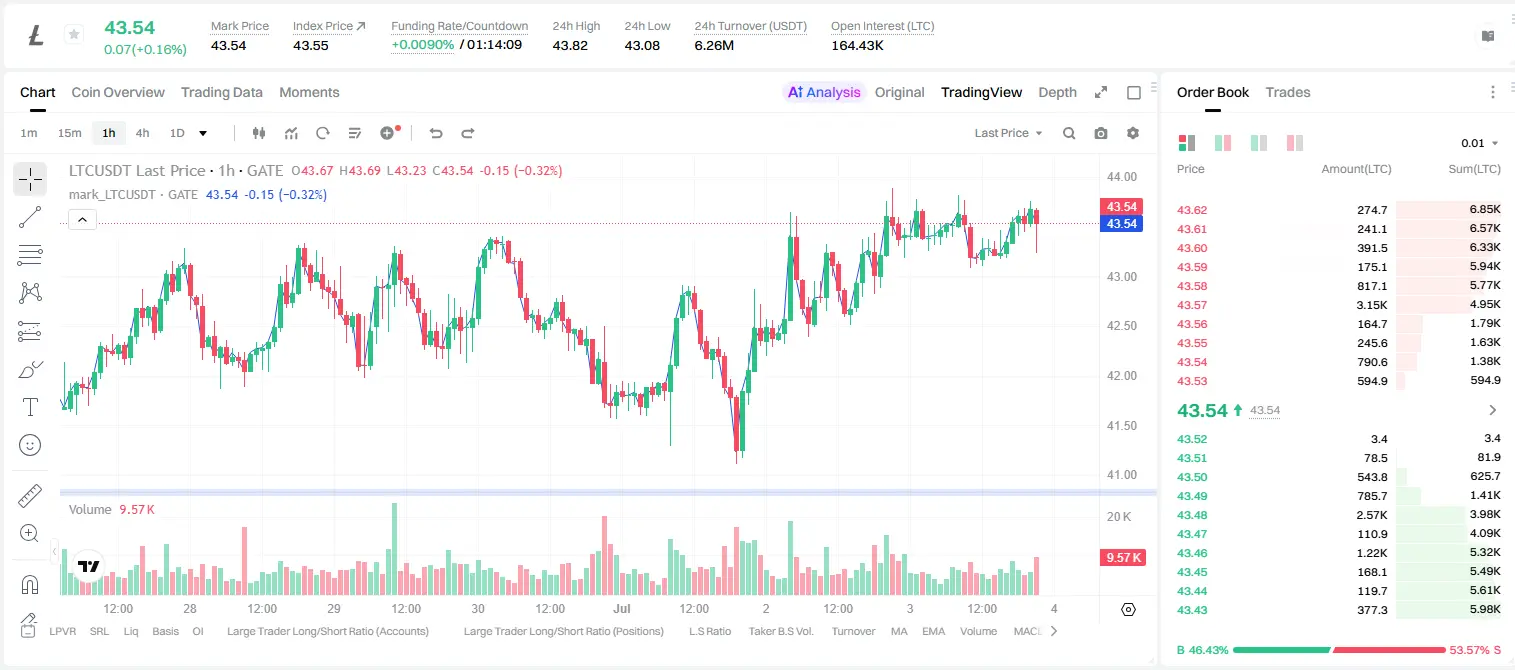Open the 0.01 price precision dropdown
Viewport: 1515px width, 670px height.
[x=1480, y=143]
